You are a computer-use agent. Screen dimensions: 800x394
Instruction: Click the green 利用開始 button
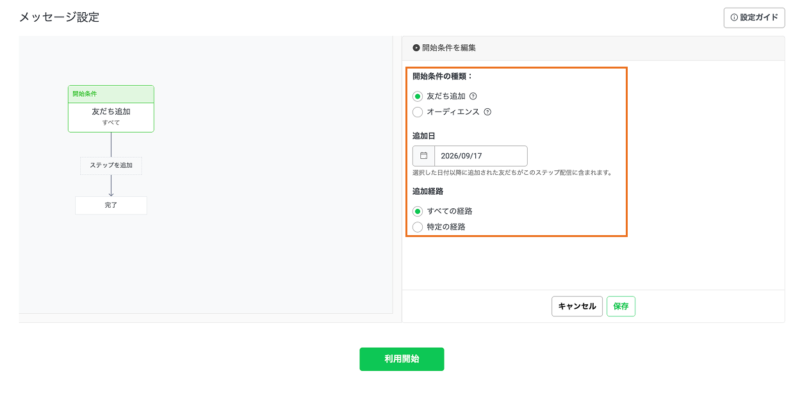[x=402, y=359]
